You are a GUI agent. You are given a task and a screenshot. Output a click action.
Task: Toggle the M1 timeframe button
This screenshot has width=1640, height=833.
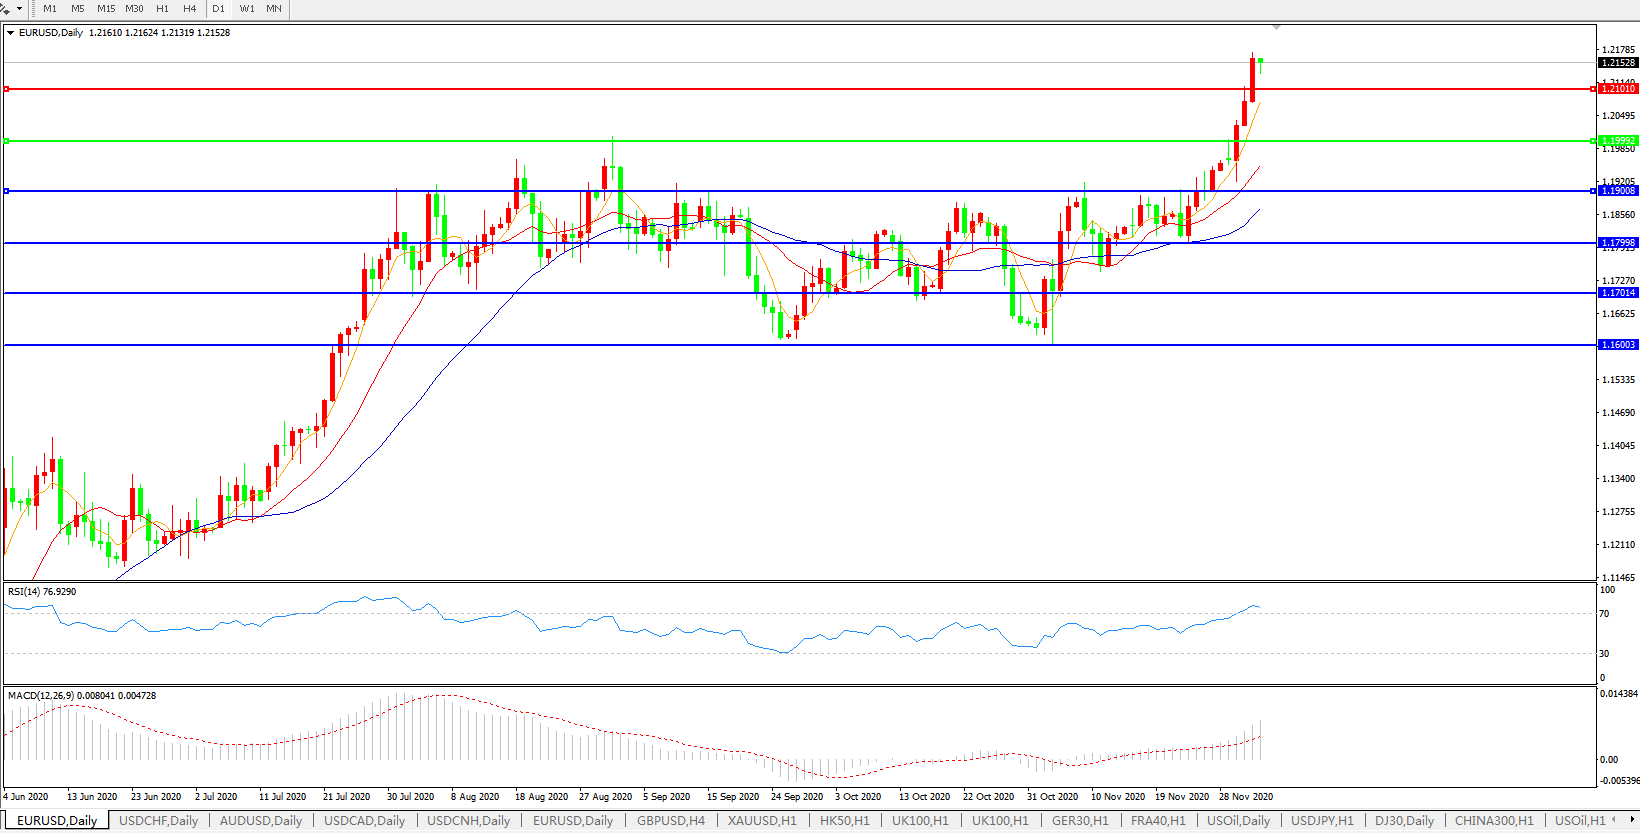point(50,9)
